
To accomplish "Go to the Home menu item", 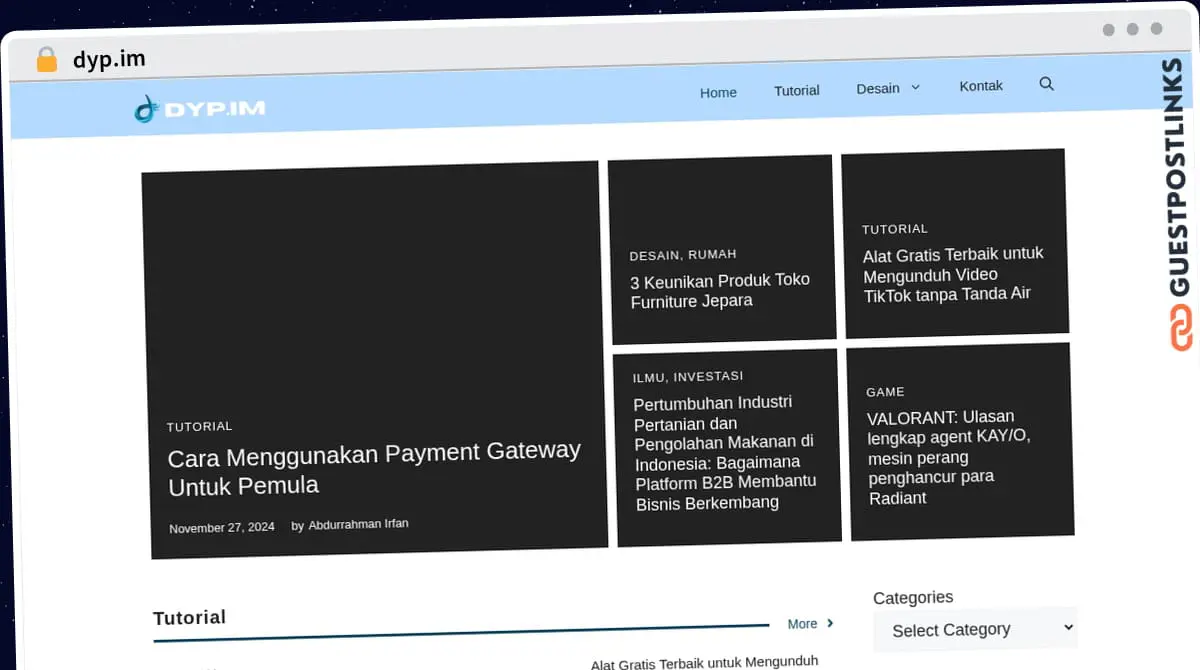I will [x=718, y=92].
